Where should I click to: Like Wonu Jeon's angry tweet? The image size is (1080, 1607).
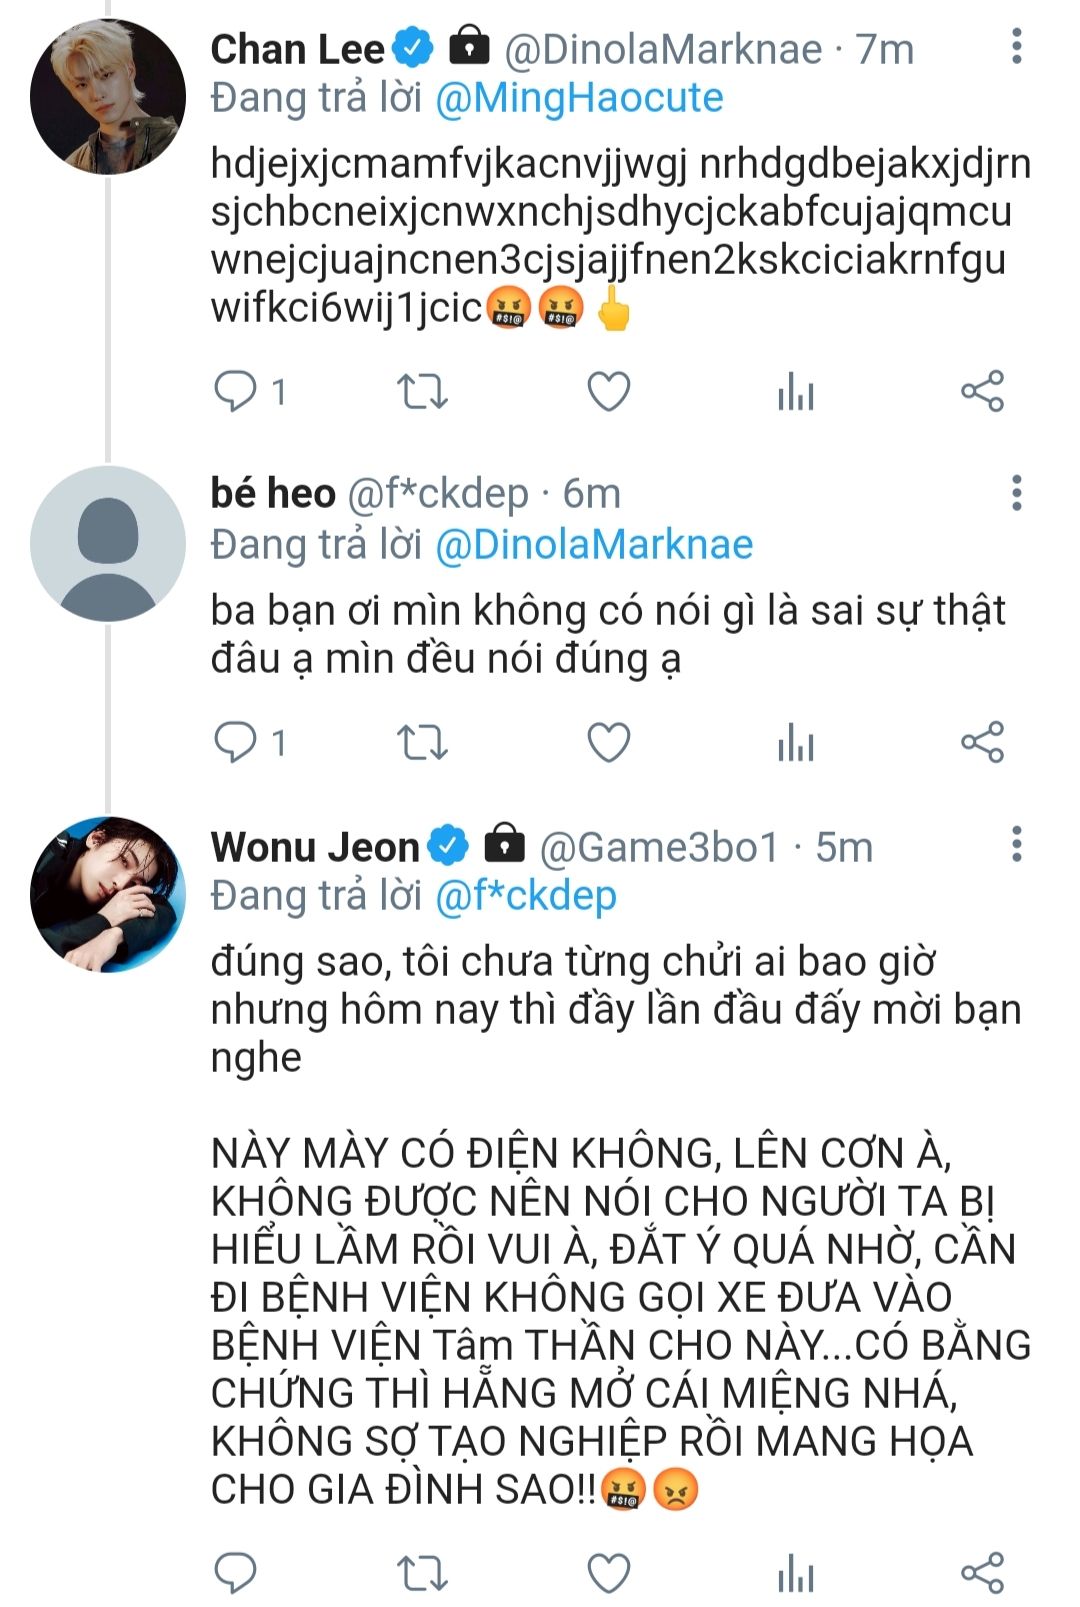click(x=608, y=1572)
